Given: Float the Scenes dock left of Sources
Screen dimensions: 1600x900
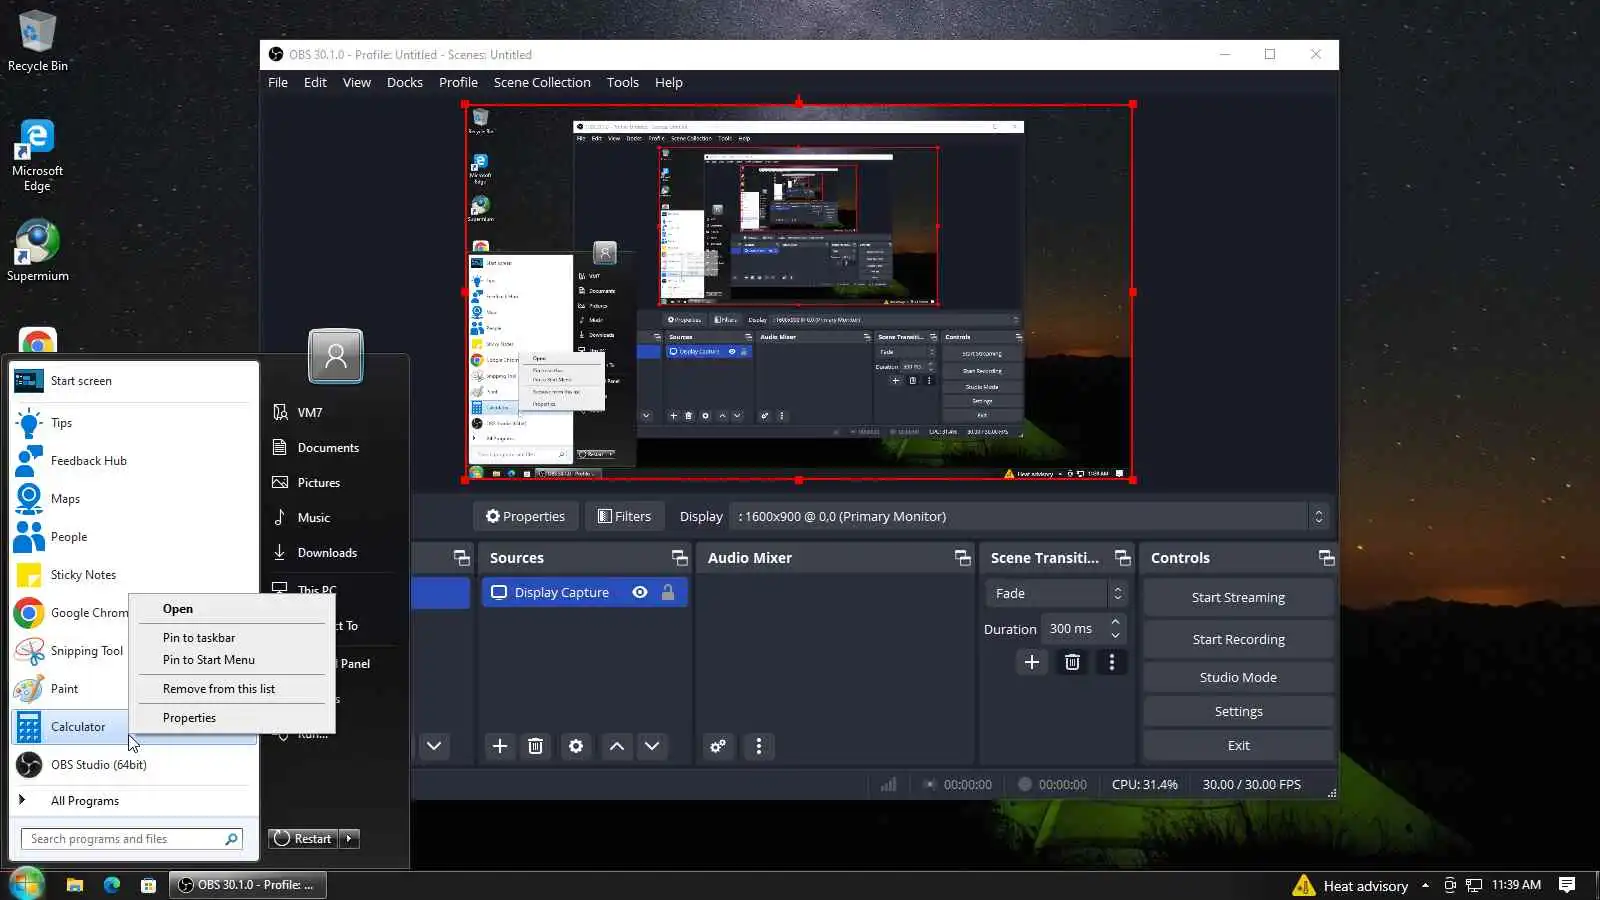Looking at the screenshot, I should click(x=461, y=558).
